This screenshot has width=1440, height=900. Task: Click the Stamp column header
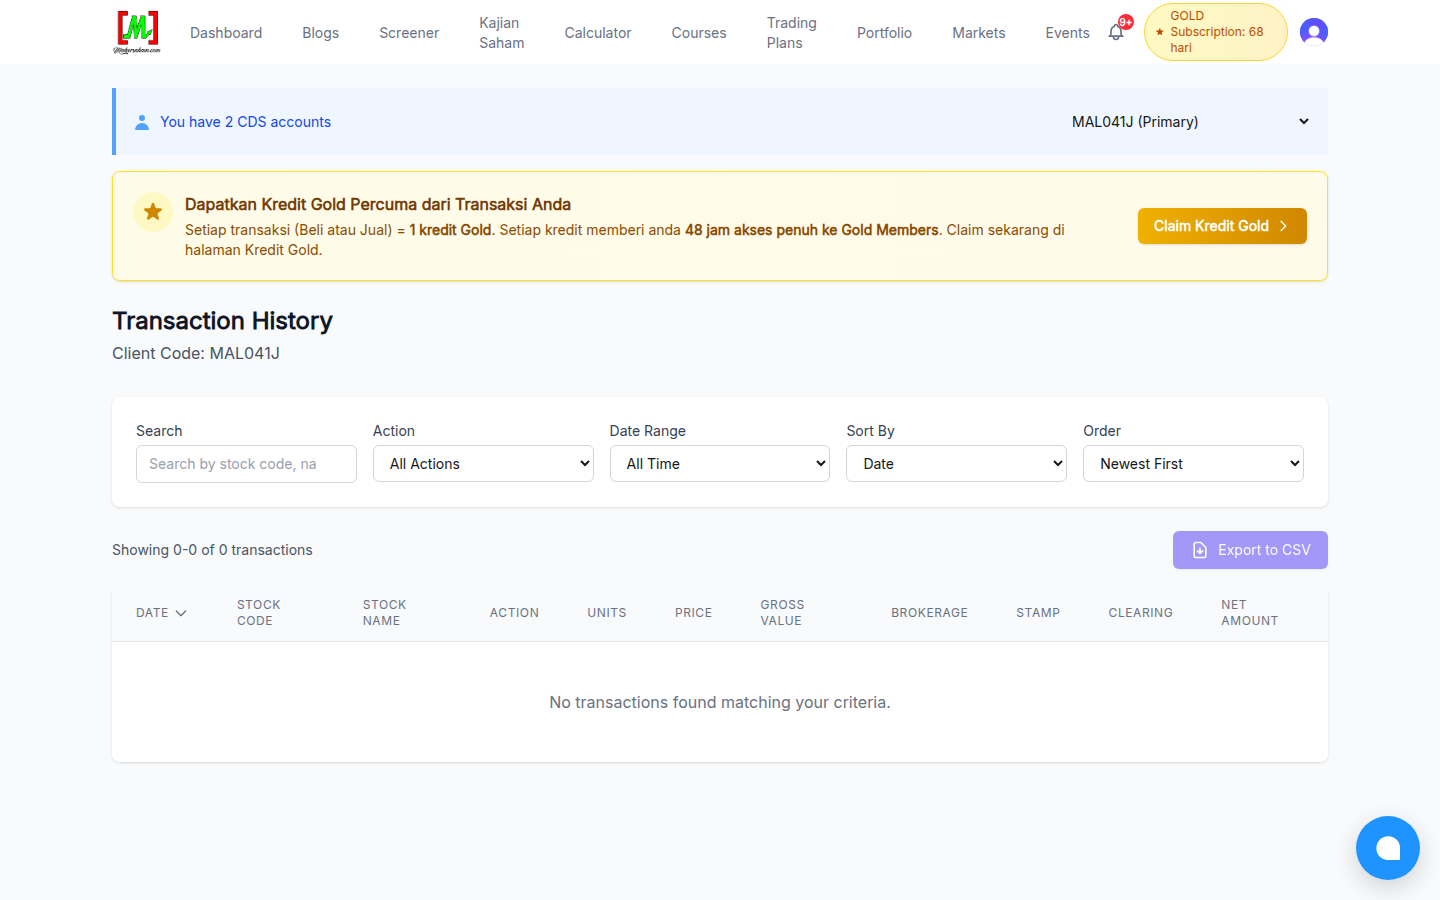tap(1038, 613)
